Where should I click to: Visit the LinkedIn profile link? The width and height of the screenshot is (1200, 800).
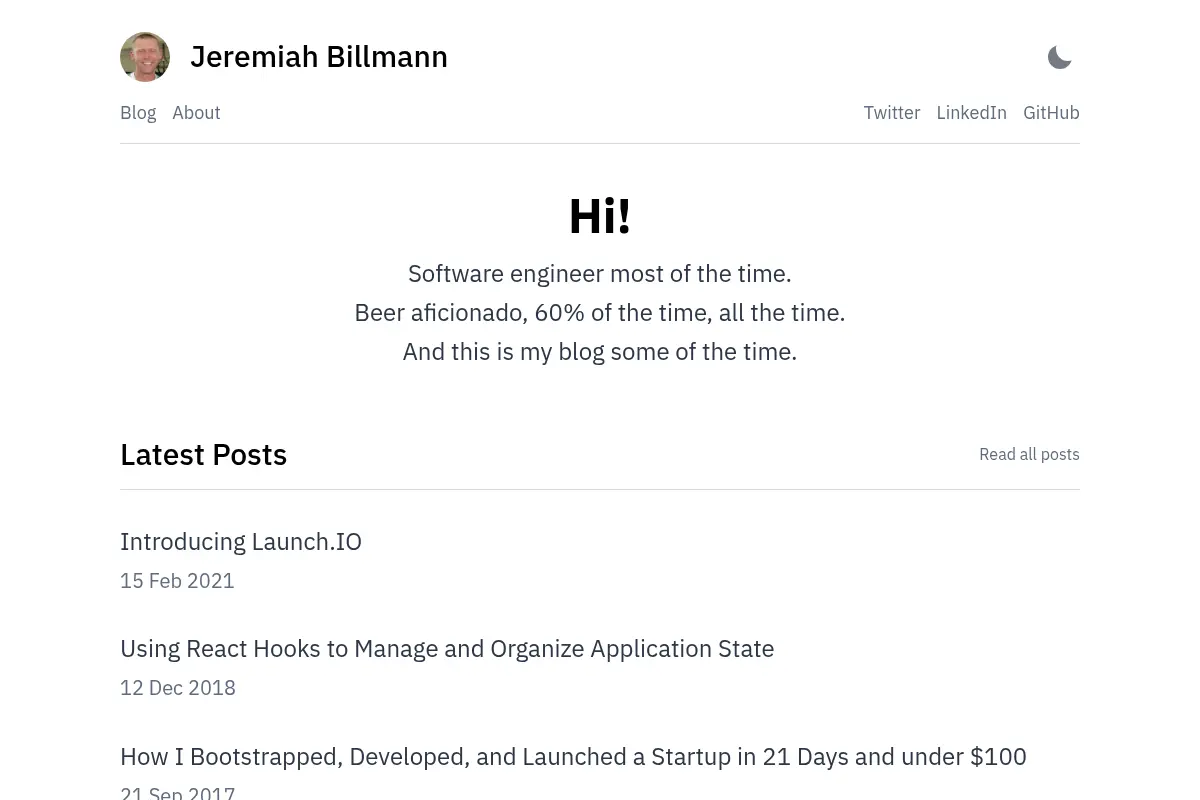point(971,113)
